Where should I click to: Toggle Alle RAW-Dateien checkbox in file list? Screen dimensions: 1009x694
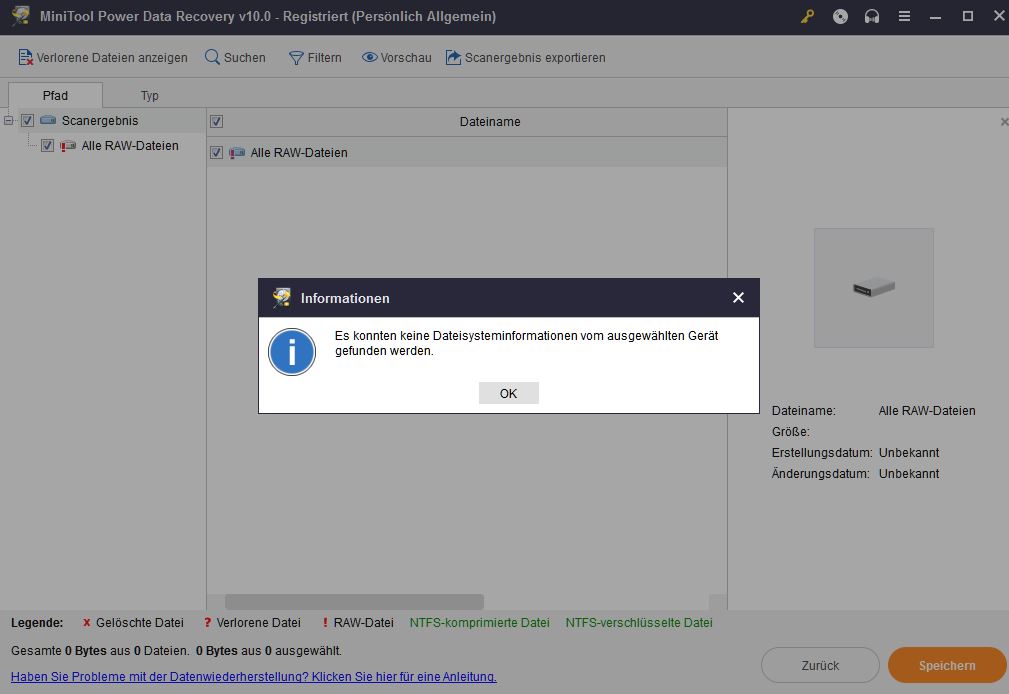(217, 153)
